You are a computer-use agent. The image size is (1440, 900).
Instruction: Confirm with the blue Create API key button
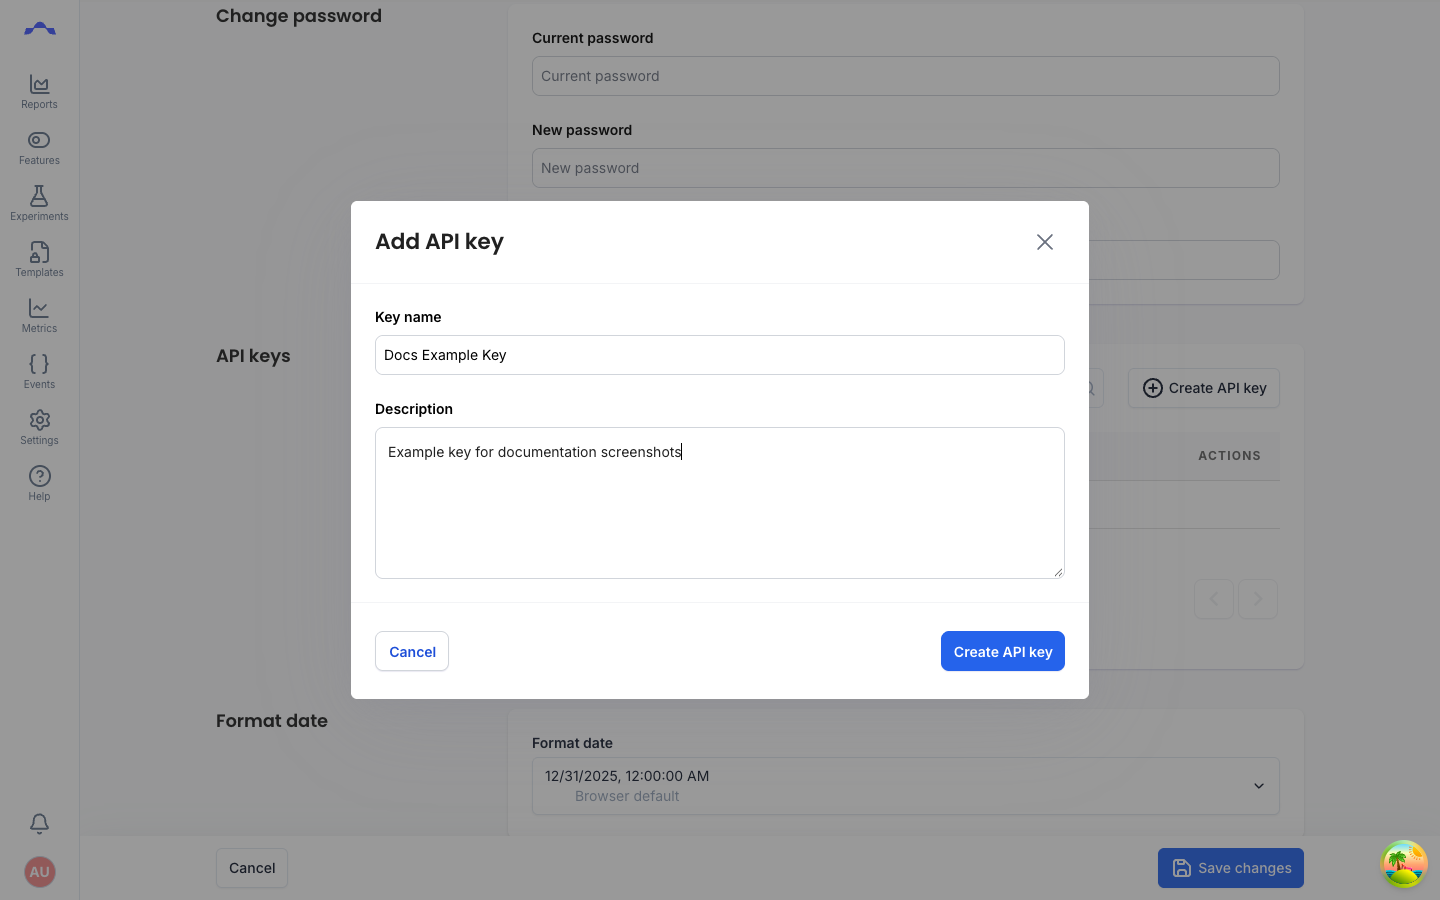(x=1003, y=651)
